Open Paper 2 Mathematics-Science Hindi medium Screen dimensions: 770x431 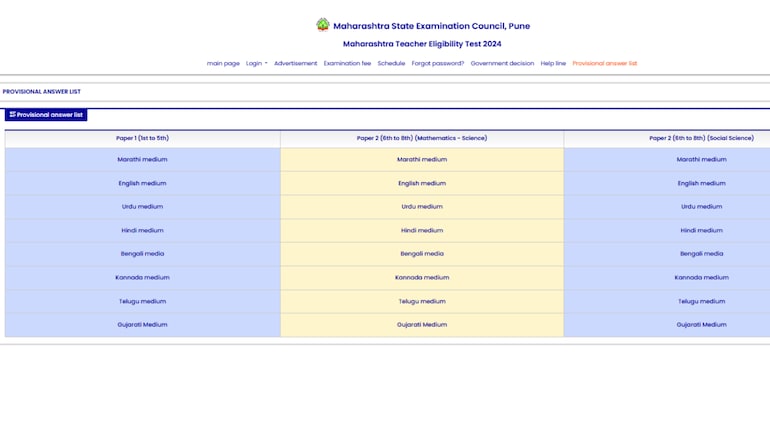tap(422, 230)
